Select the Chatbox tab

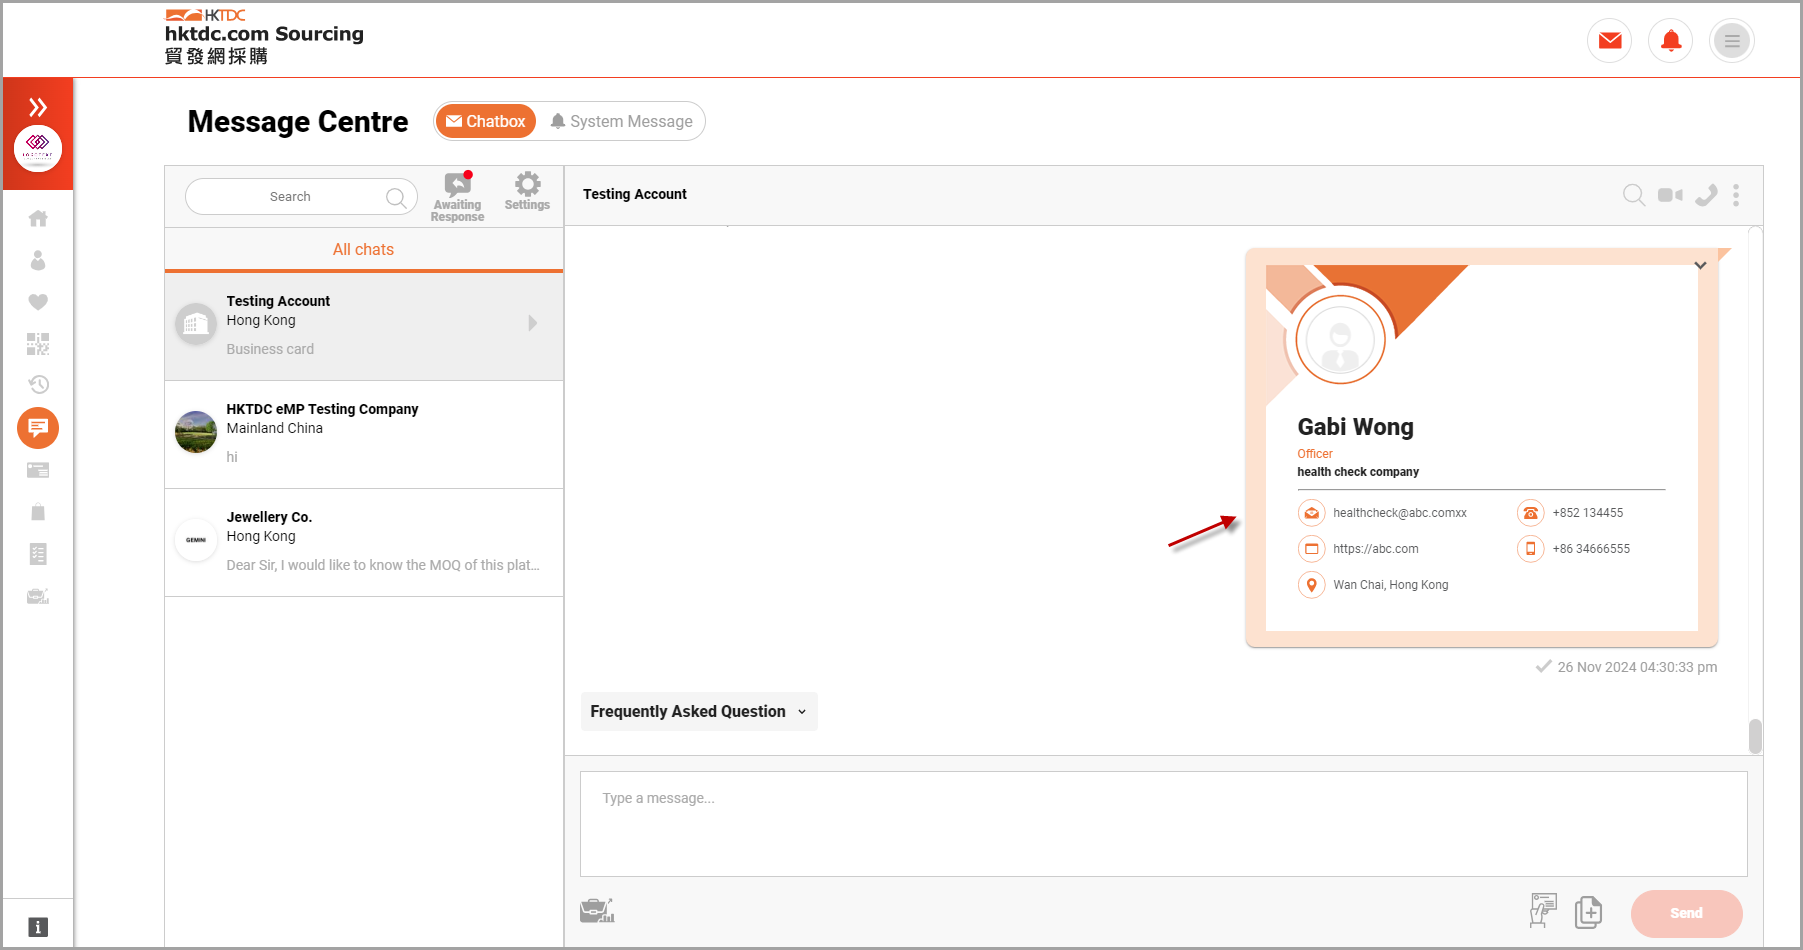tap(486, 122)
